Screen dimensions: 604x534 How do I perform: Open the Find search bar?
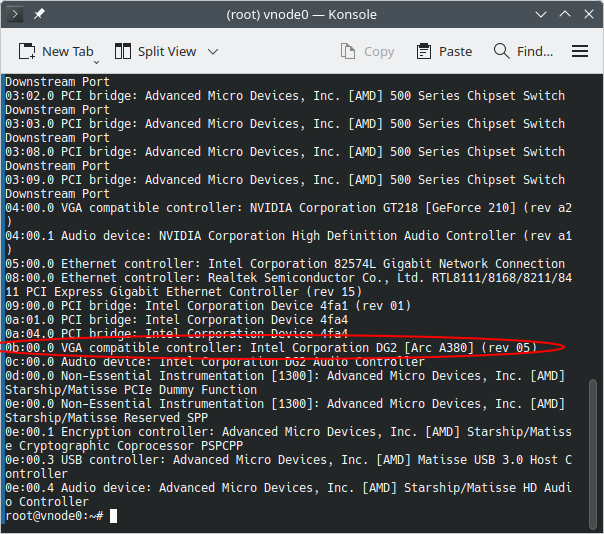click(523, 51)
